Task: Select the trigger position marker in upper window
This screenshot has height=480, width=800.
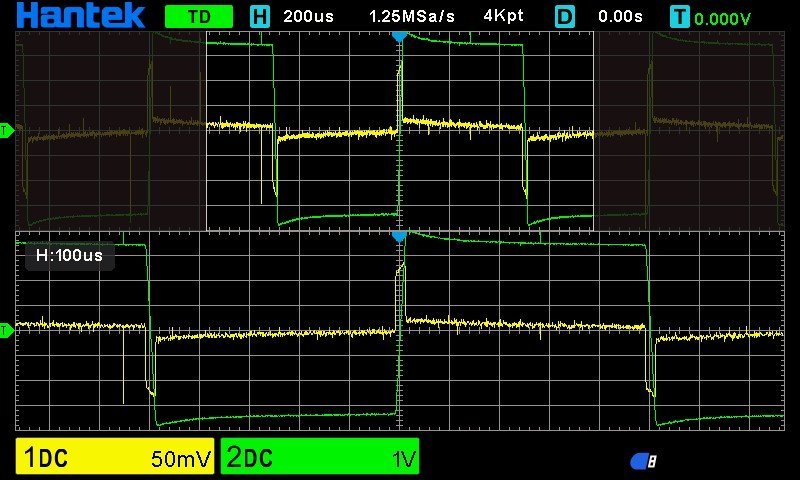Action: (x=399, y=36)
